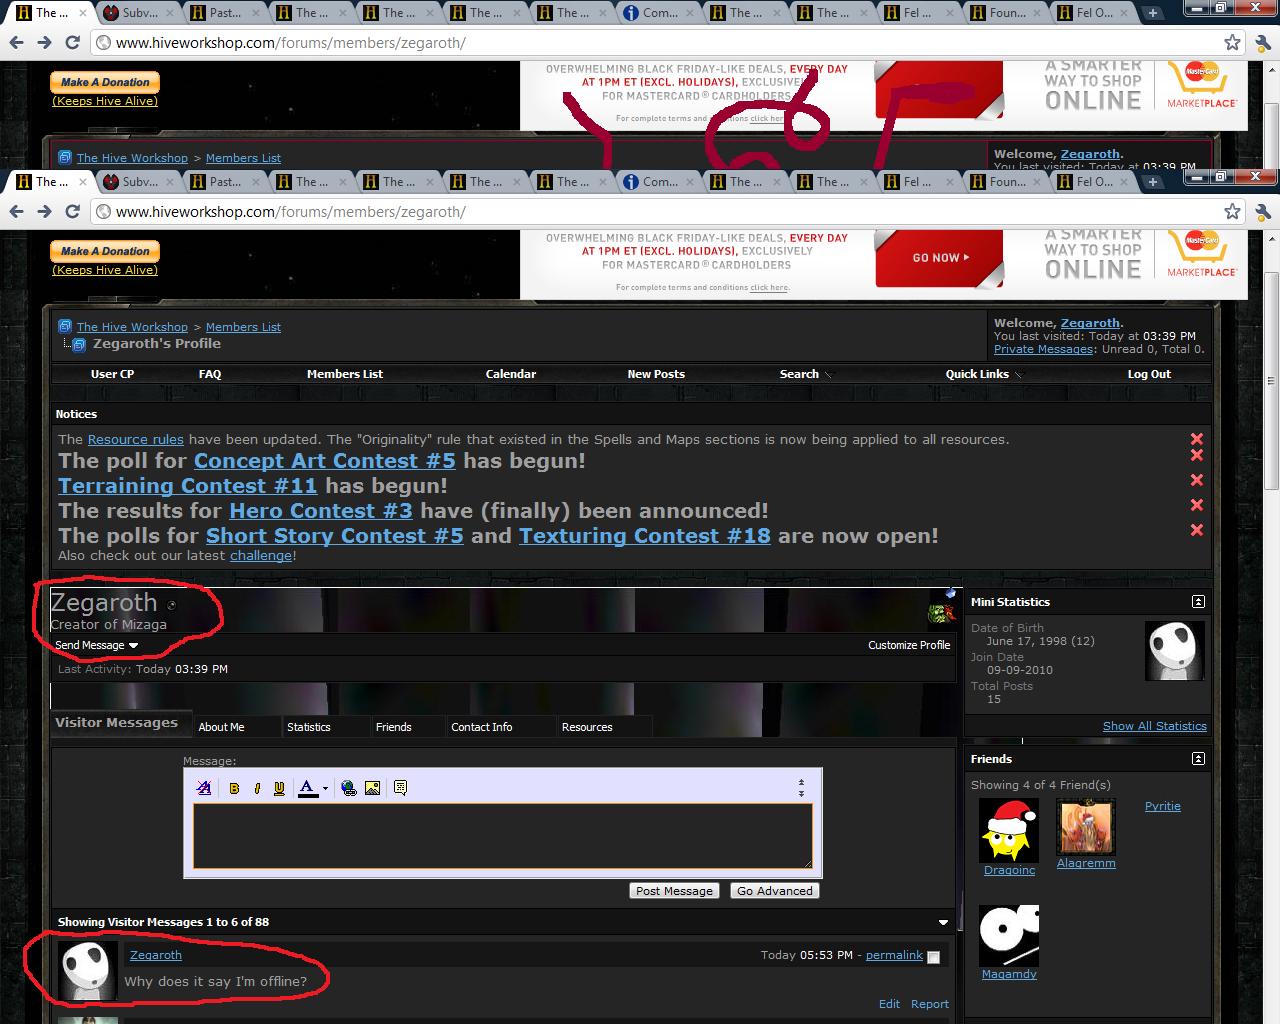Click the back arrow in top window
The width and height of the screenshot is (1280, 1024).
(x=16, y=43)
